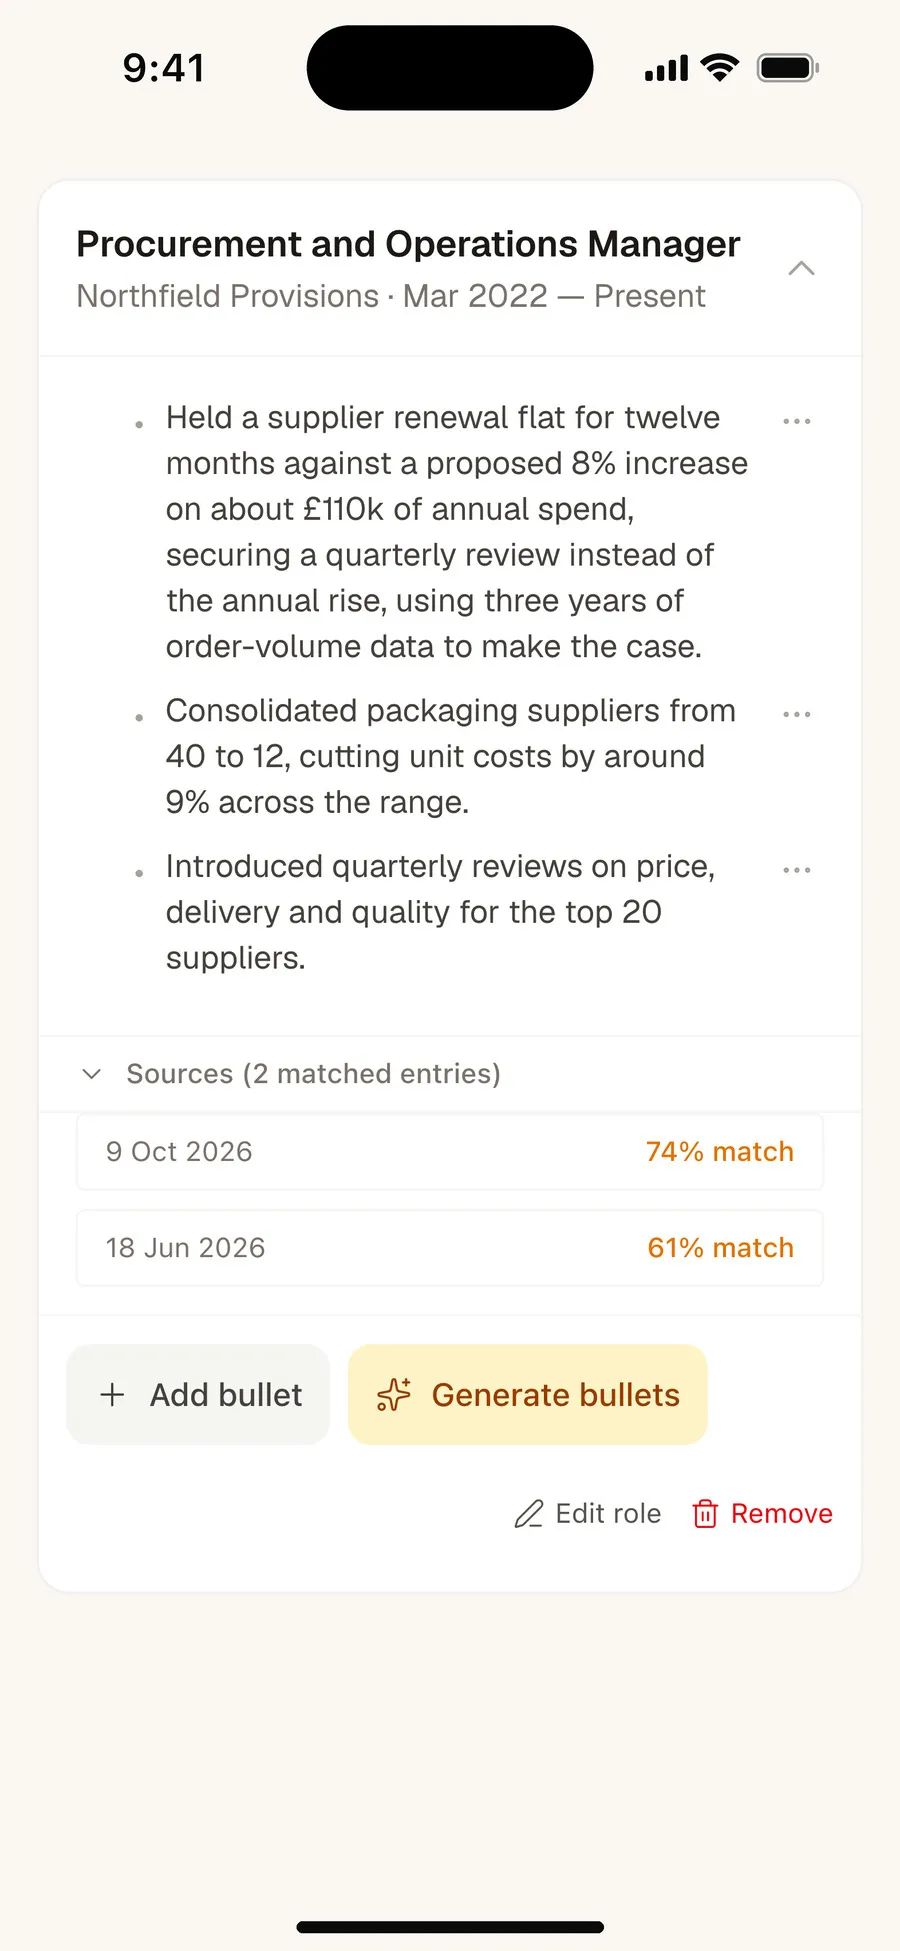Click the plus icon on Add bullet

(113, 1395)
